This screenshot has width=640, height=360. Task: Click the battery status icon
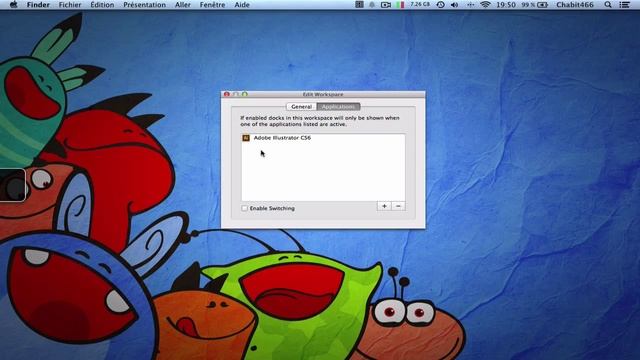coord(542,5)
